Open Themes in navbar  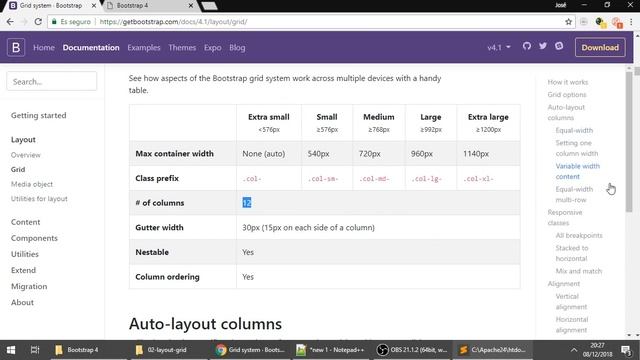pos(182,47)
